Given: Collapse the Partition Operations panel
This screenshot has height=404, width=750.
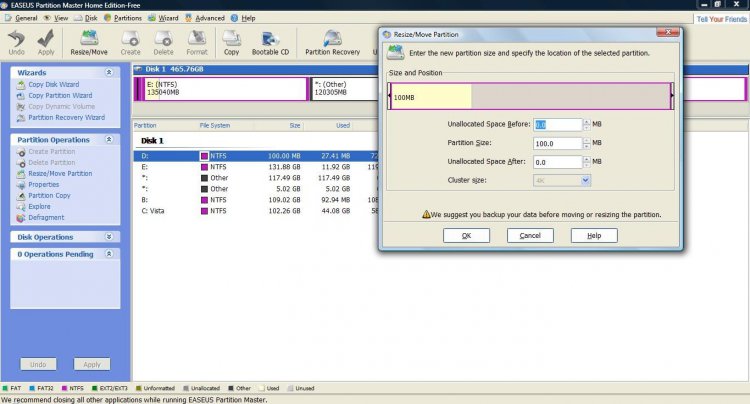Looking at the screenshot, I should [109, 139].
